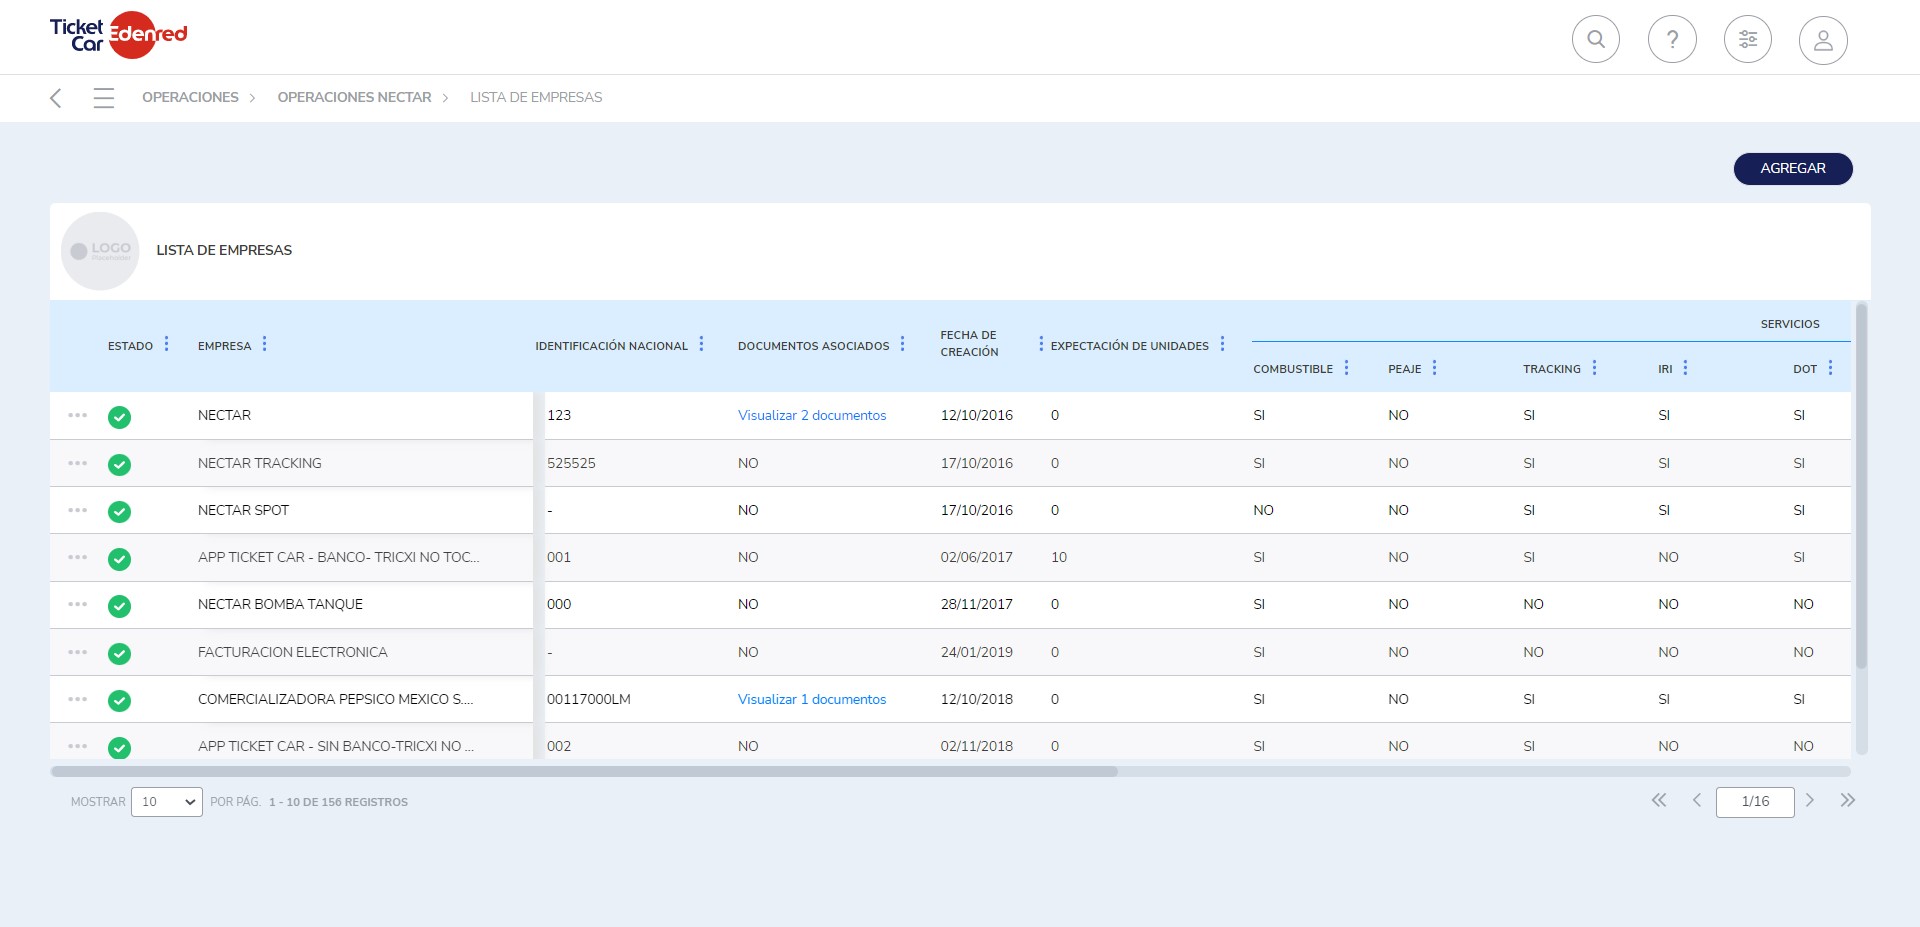Open EXPECTACIÓN DE UNIDADES column options menu
This screenshot has height=927, width=1920.
(x=1222, y=344)
